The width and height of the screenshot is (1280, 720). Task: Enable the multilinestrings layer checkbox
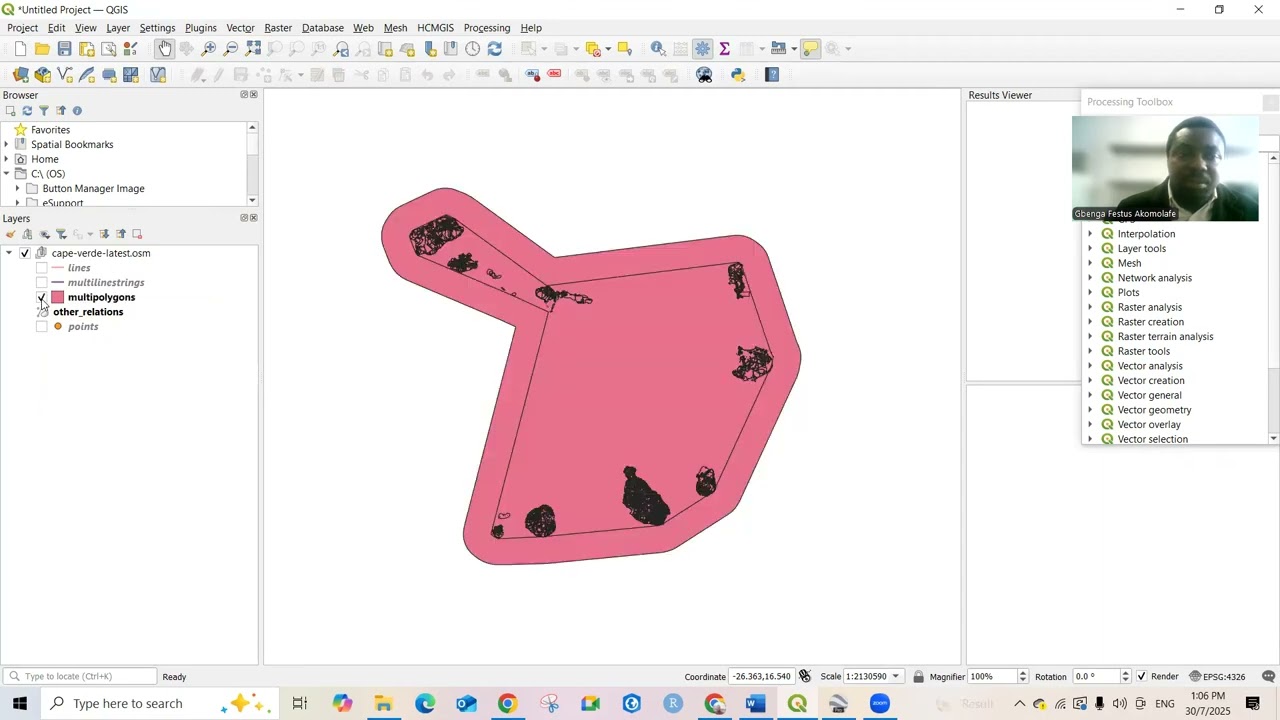point(42,283)
